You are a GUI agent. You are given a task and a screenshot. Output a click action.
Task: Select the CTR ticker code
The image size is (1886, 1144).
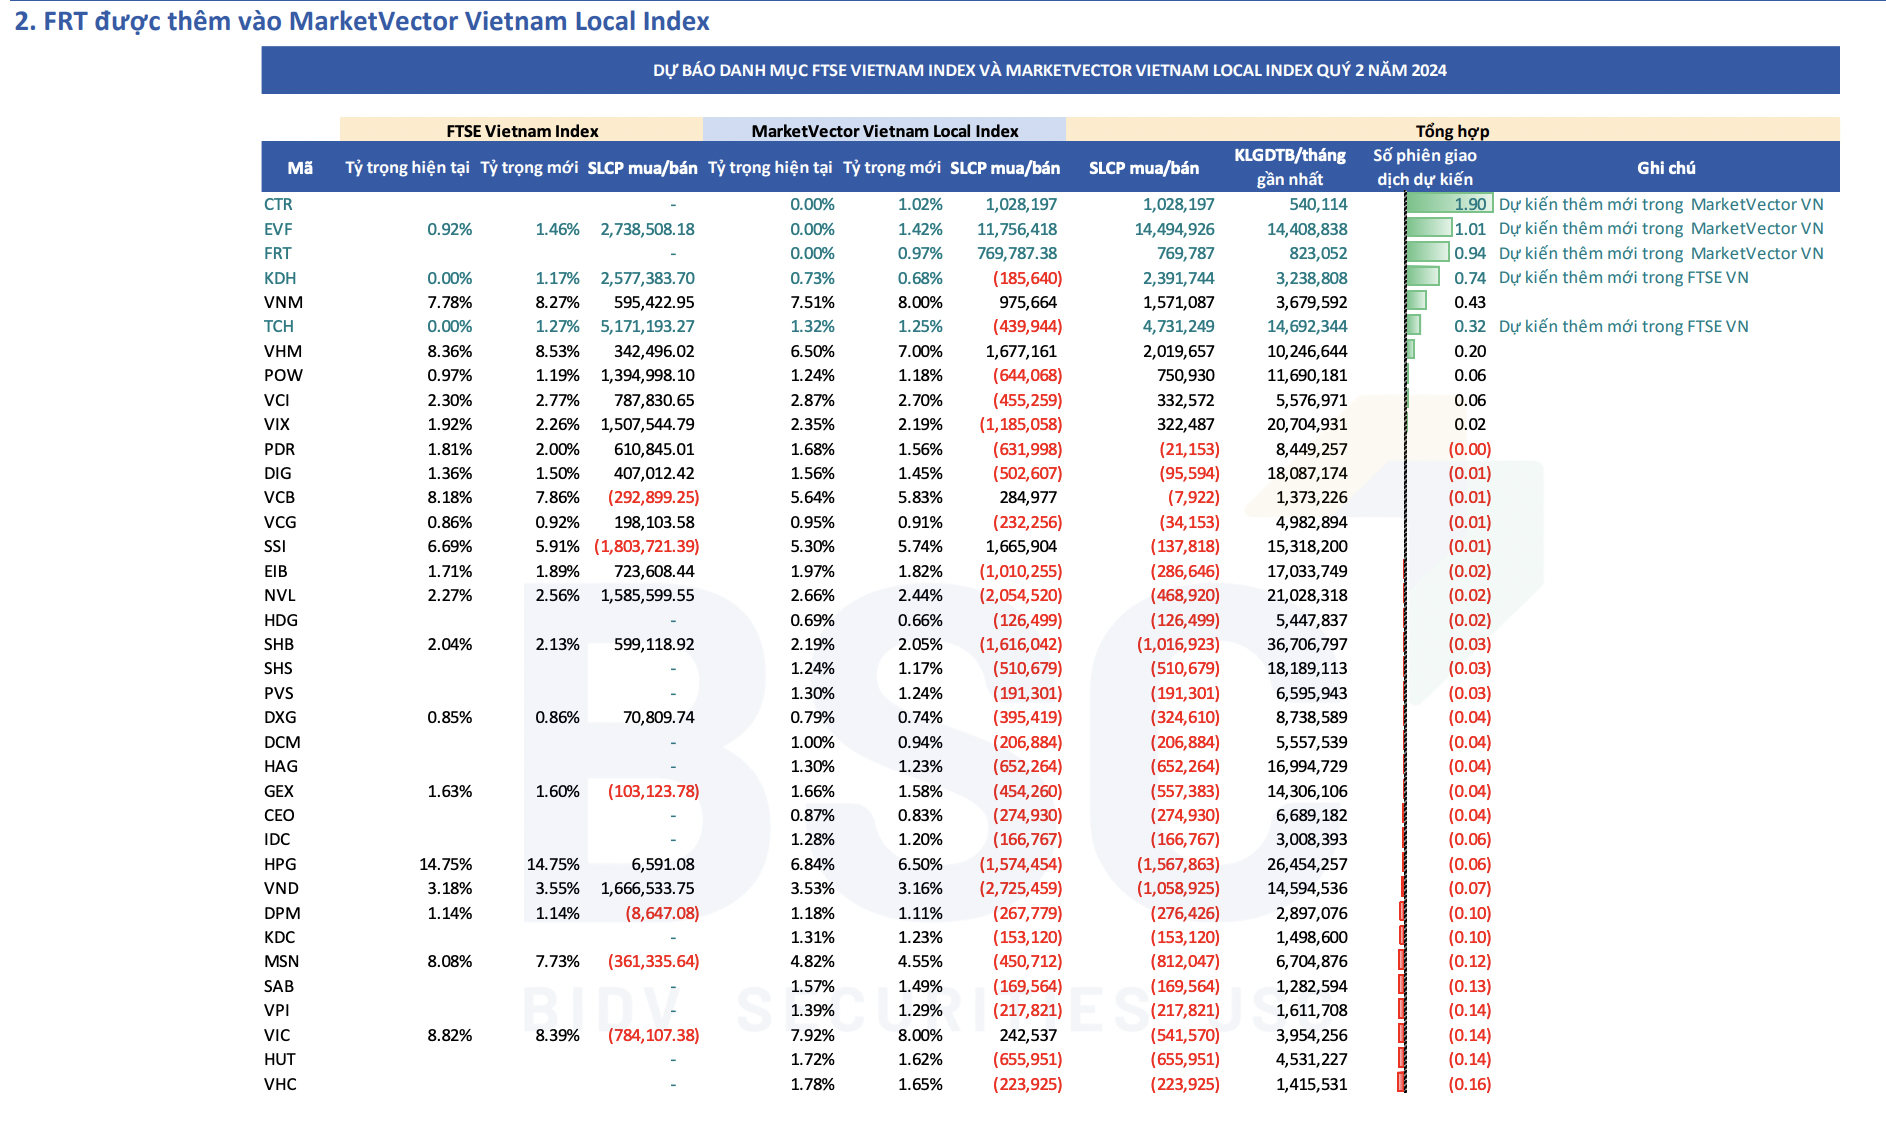(x=278, y=204)
